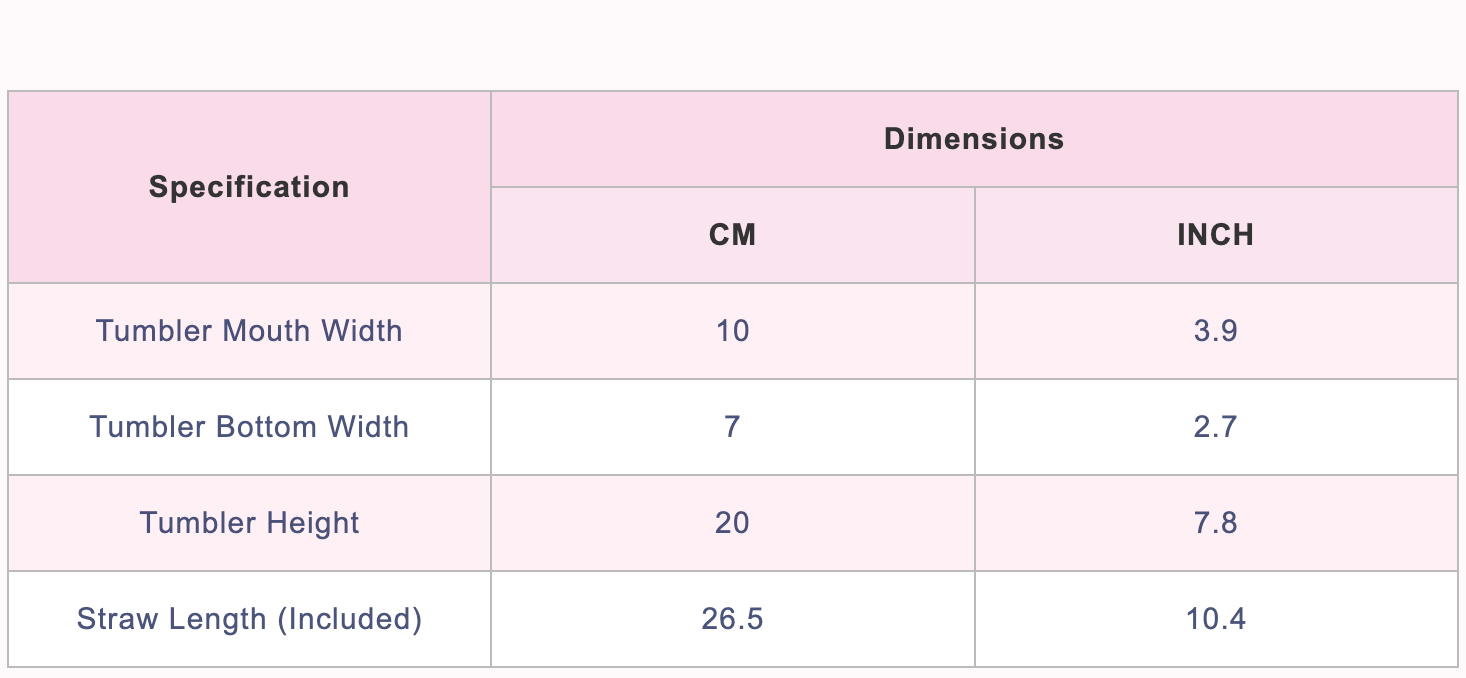Image resolution: width=1466 pixels, height=678 pixels.
Task: Select the CM column header
Action: 733,235
